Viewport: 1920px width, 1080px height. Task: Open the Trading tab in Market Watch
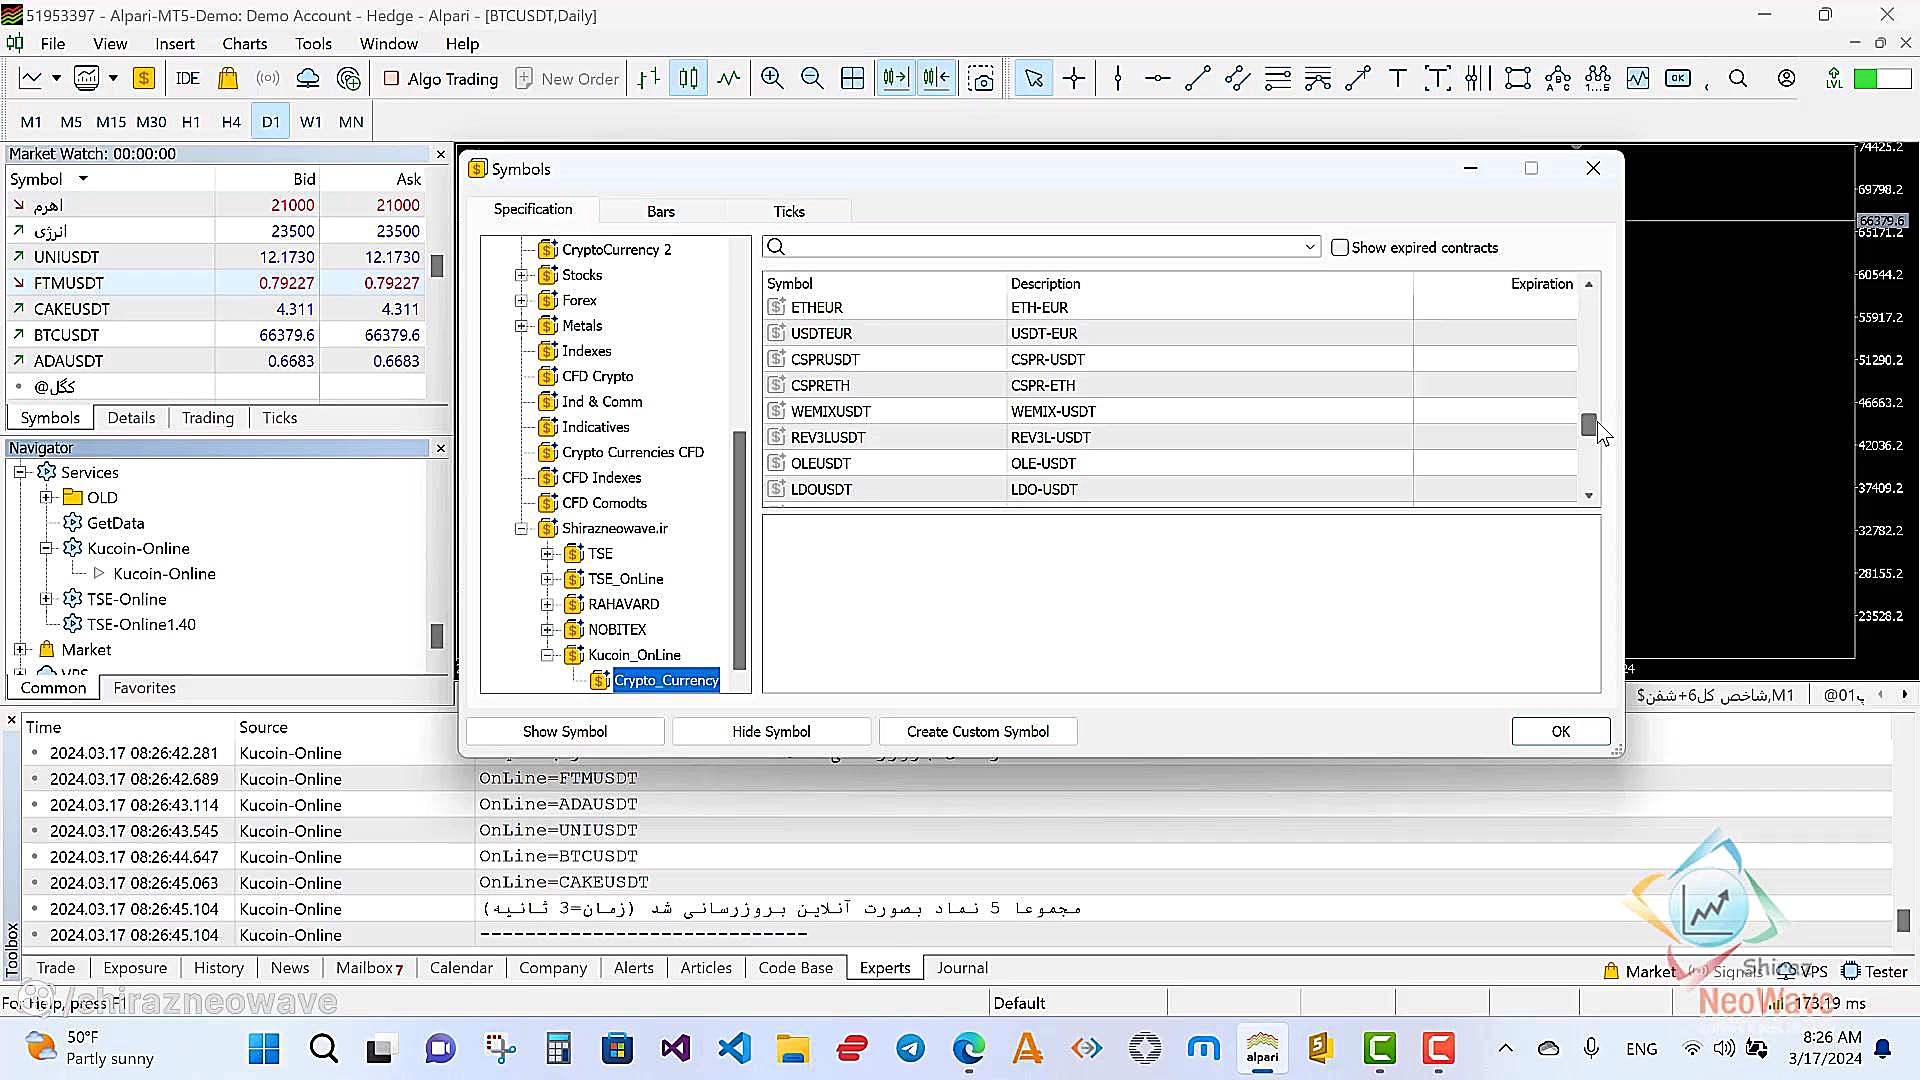208,418
